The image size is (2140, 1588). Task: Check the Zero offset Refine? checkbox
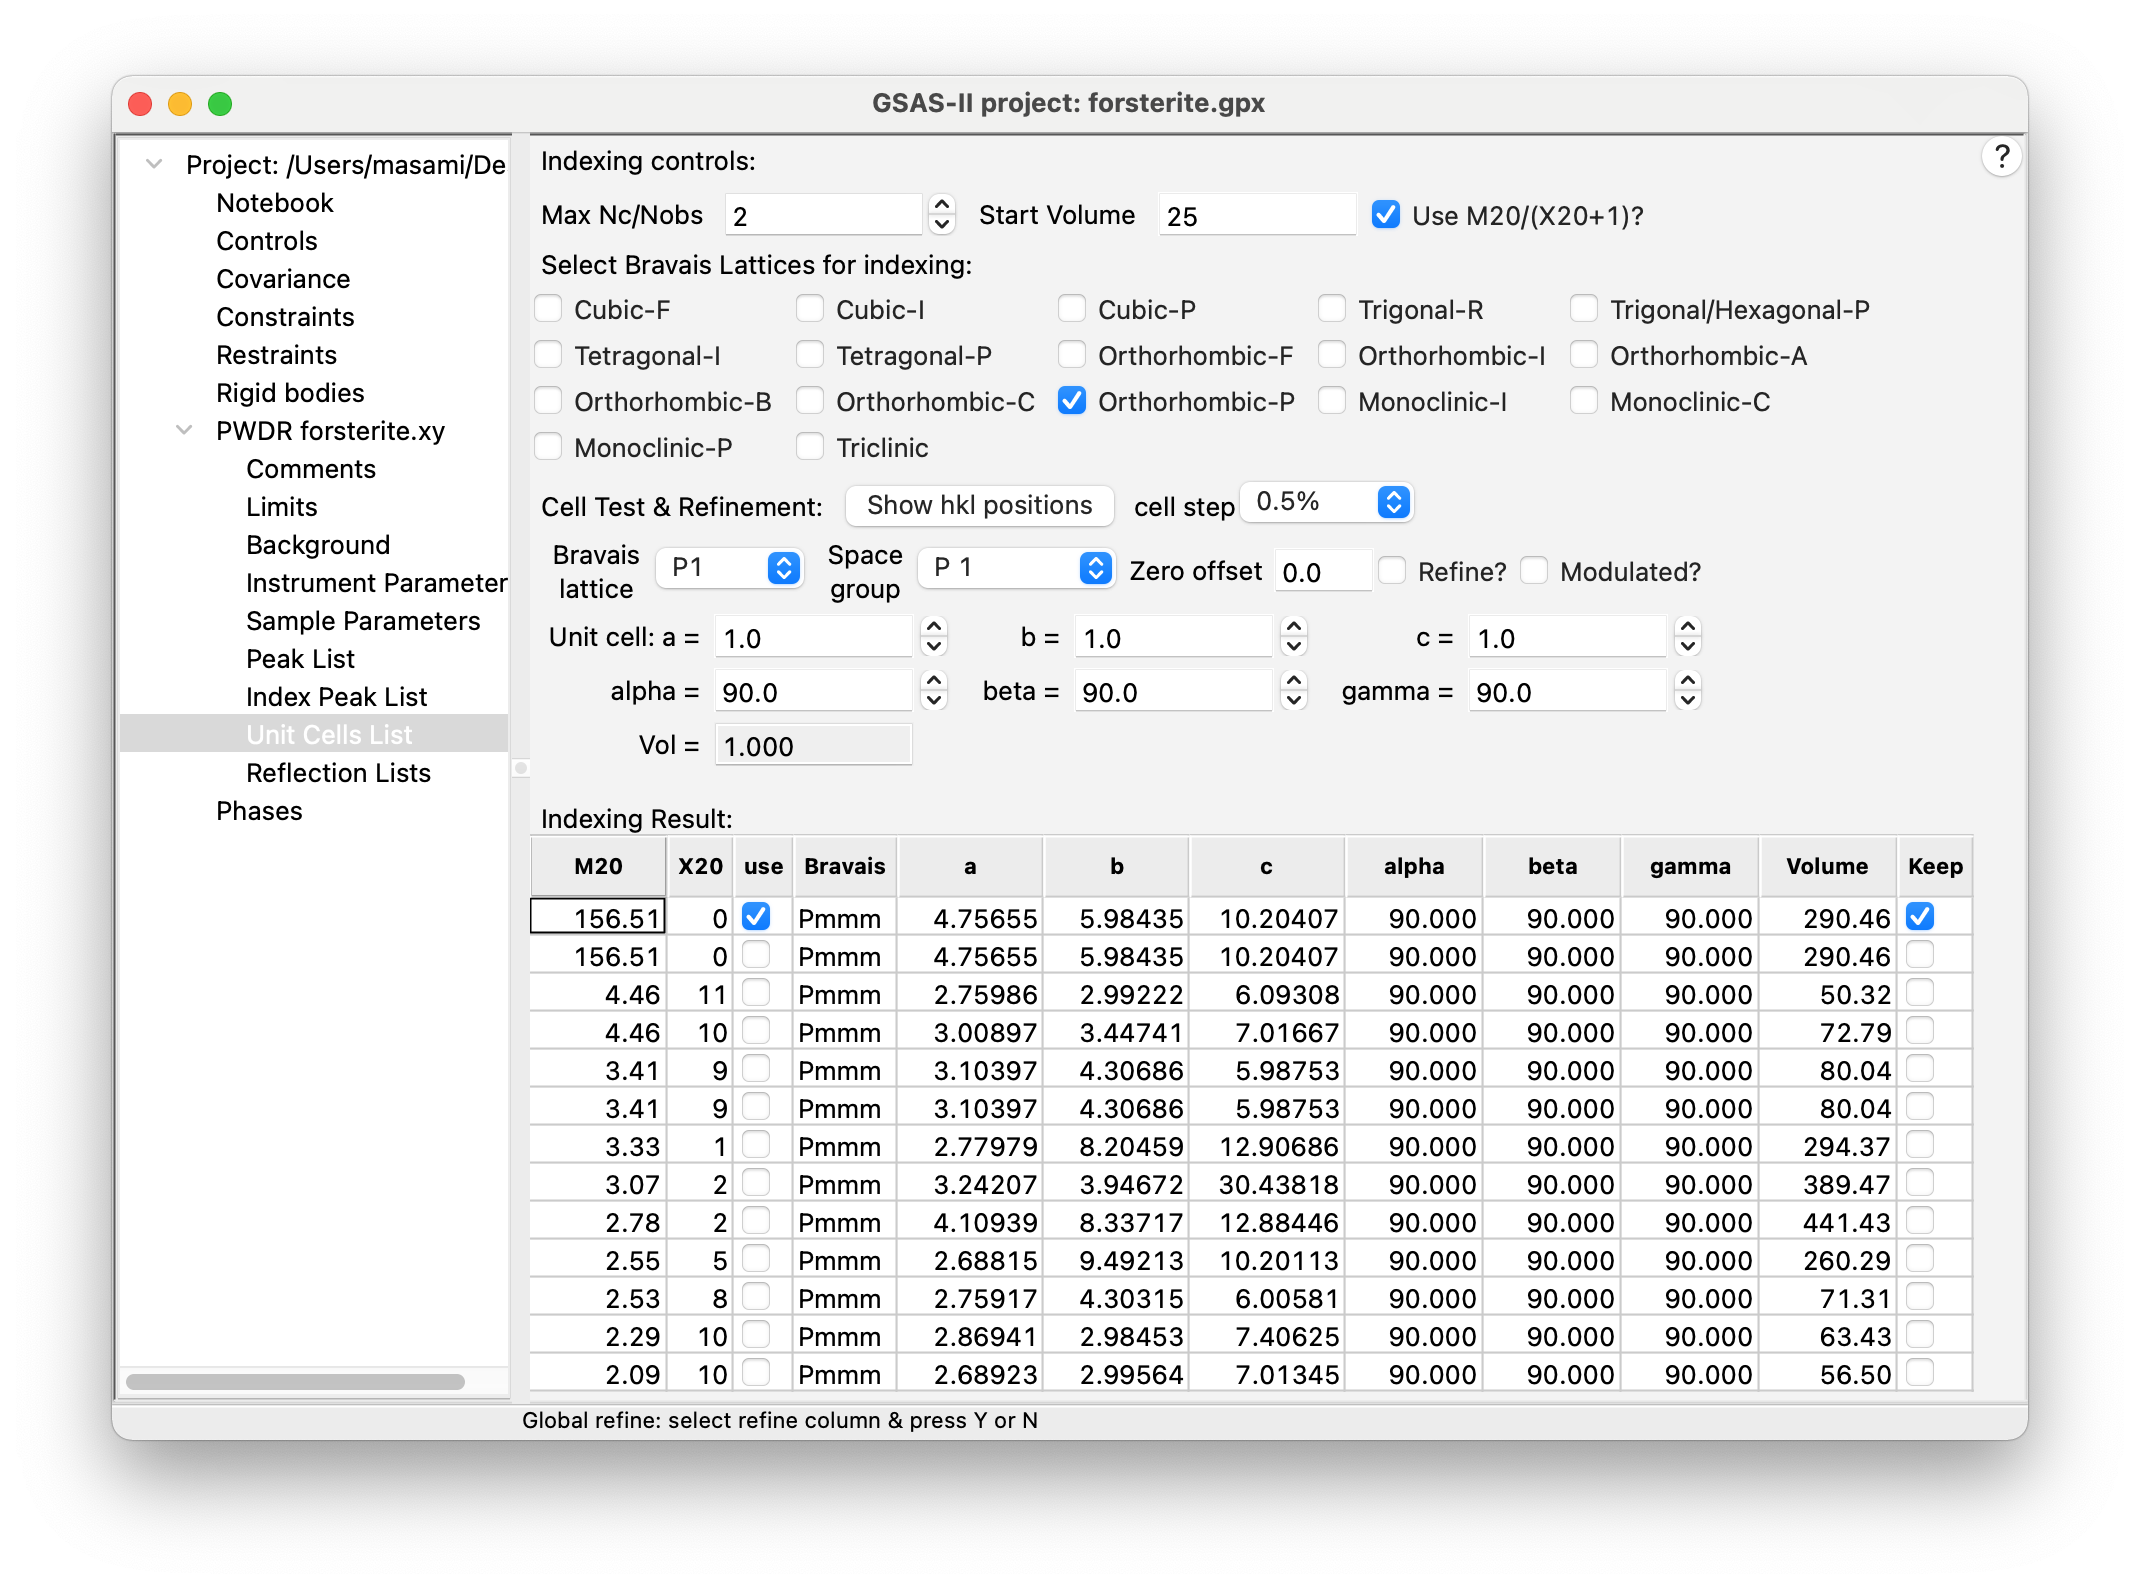(x=1392, y=571)
